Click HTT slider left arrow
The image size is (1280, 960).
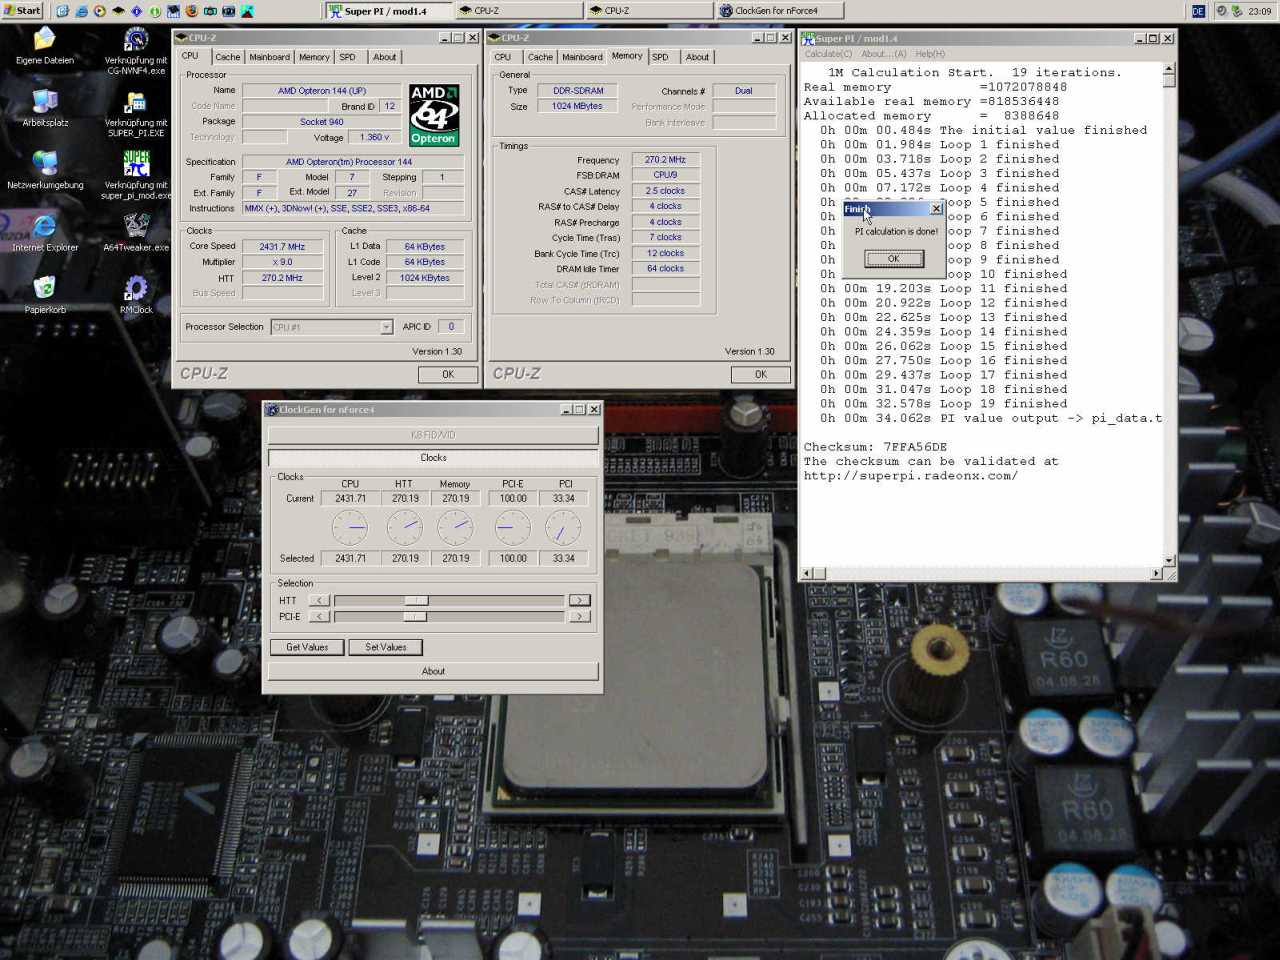[x=319, y=600]
